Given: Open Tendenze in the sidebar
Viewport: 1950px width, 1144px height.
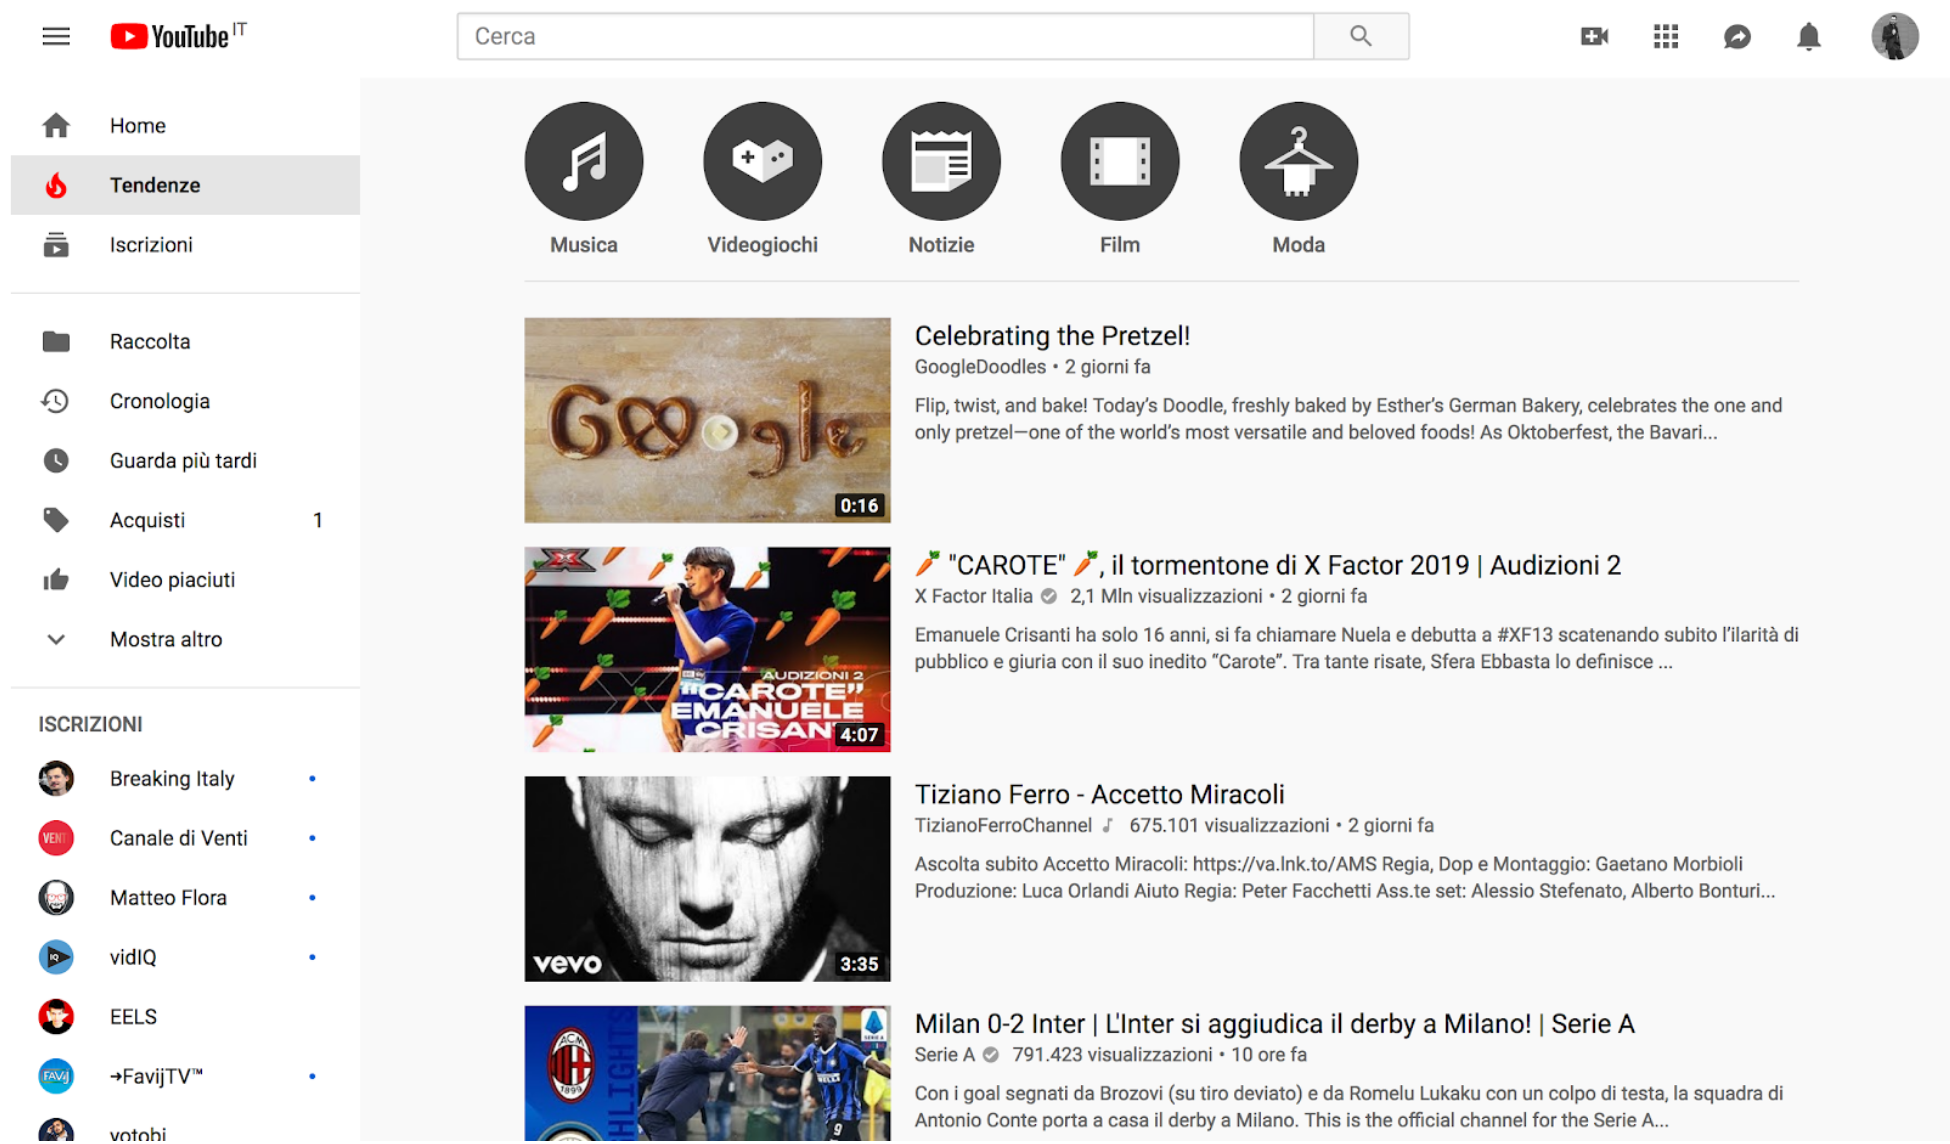Looking at the screenshot, I should coord(185,185).
